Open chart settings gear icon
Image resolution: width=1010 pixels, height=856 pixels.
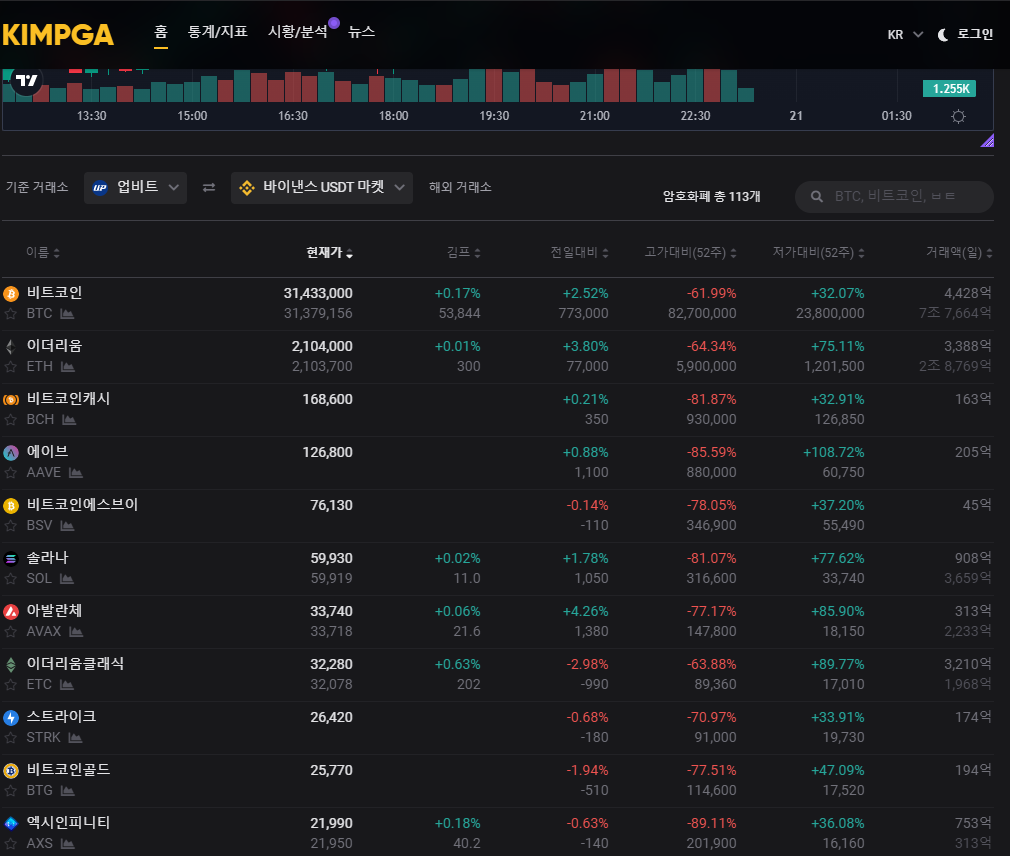click(958, 117)
